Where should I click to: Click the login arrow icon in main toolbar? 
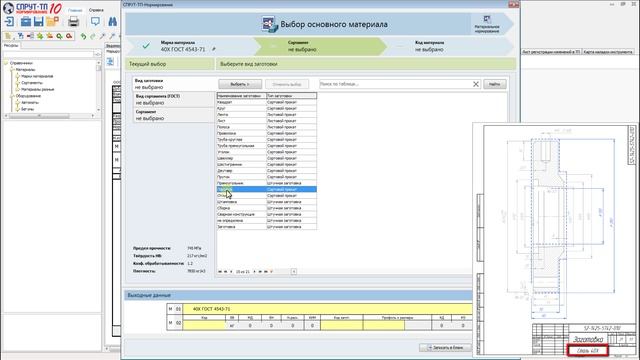pyautogui.click(x=9, y=21)
